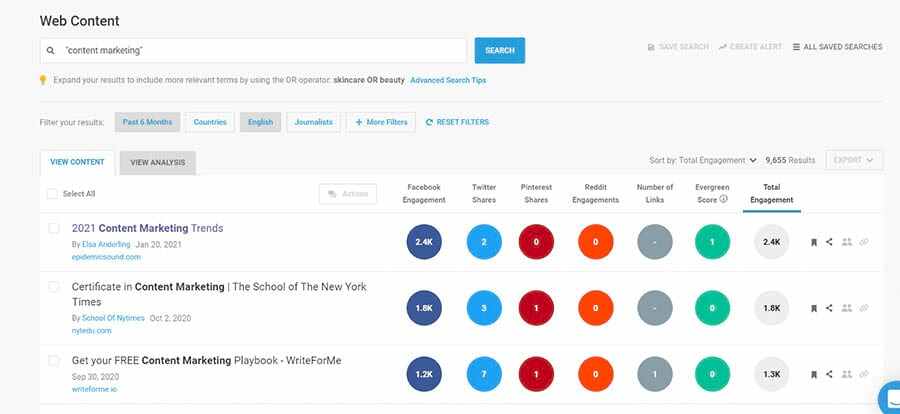Click the people icon on the 2021 Content Marketing Trends row
This screenshot has height=414, width=900.
[847, 242]
